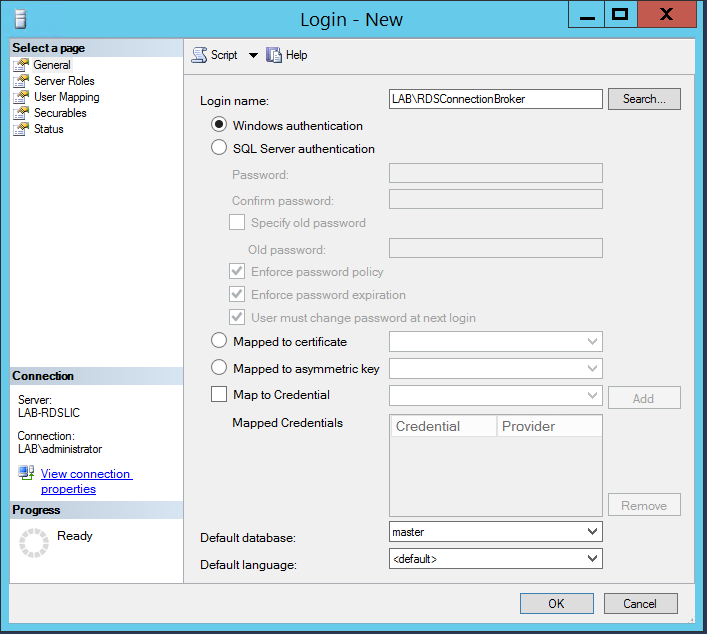Open the Default database dropdown

tap(592, 531)
